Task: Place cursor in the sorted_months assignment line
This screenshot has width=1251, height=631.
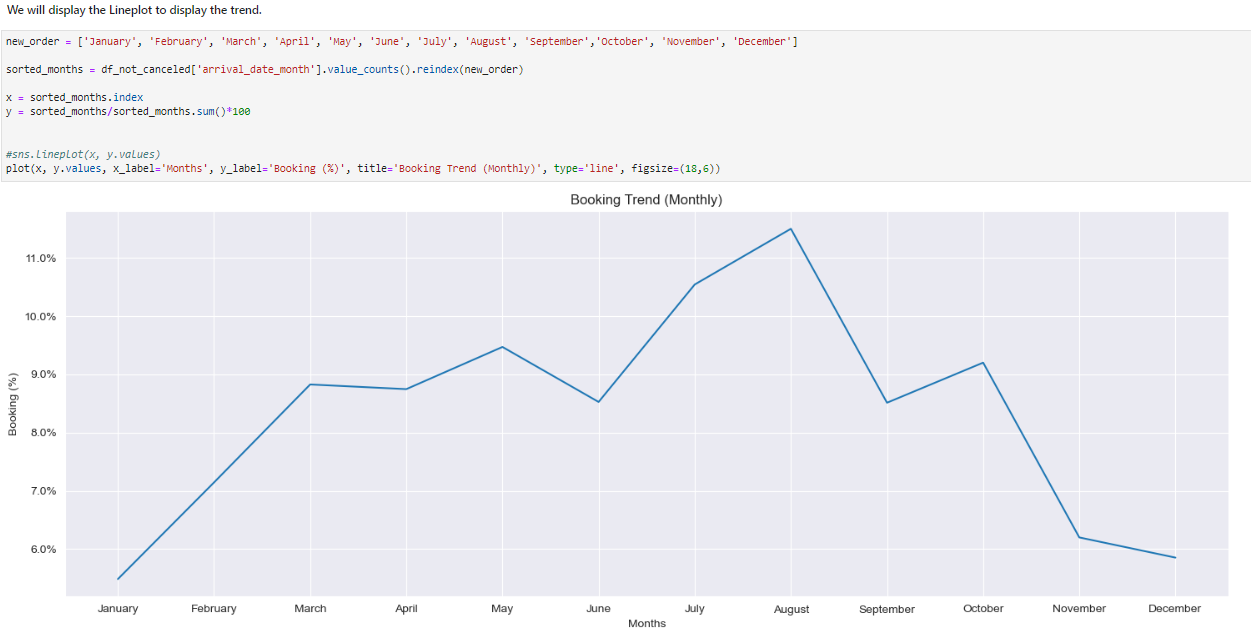Action: pyautogui.click(x=264, y=70)
